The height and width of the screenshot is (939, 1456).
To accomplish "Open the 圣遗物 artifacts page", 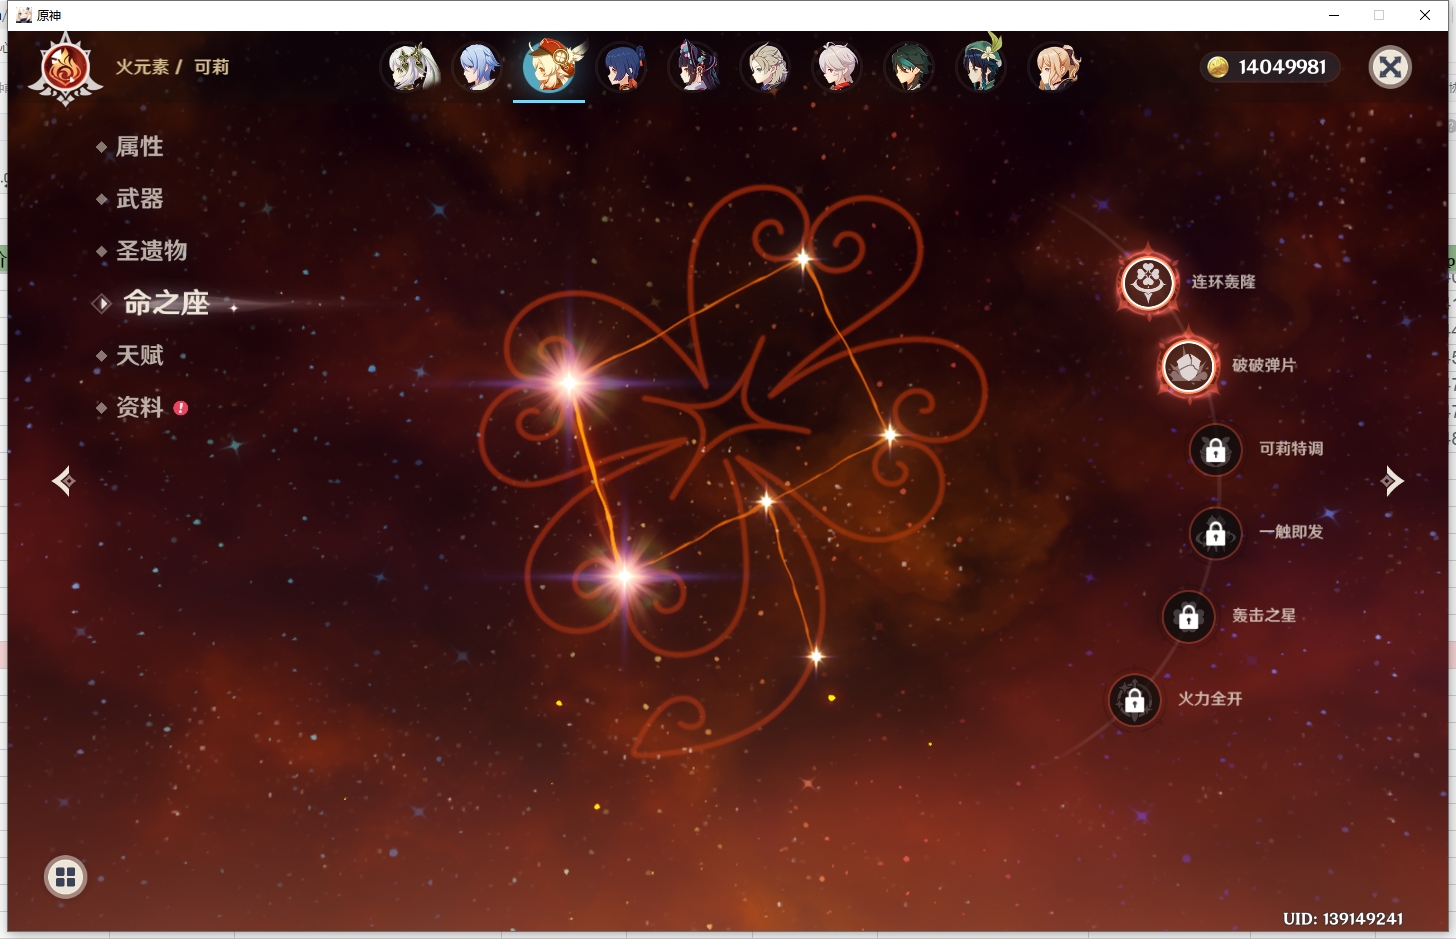I will point(151,251).
